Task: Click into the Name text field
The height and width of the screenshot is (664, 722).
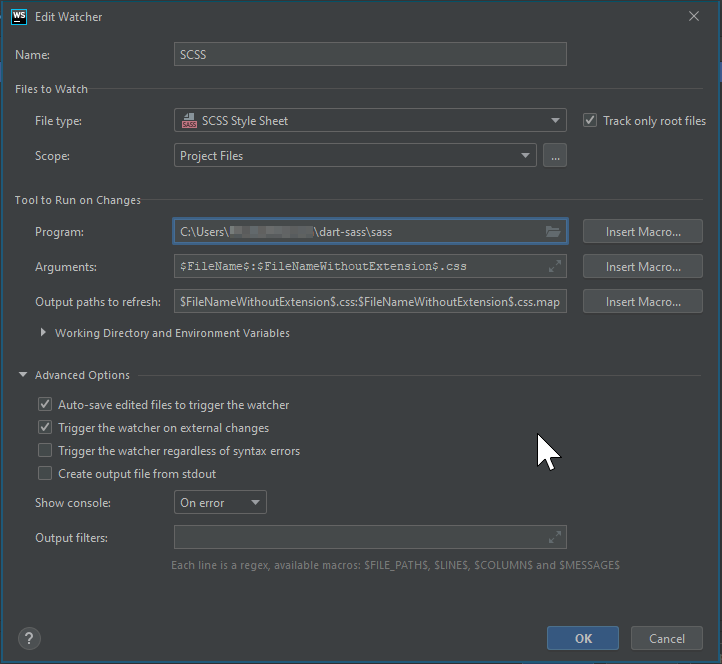Action: pos(370,54)
